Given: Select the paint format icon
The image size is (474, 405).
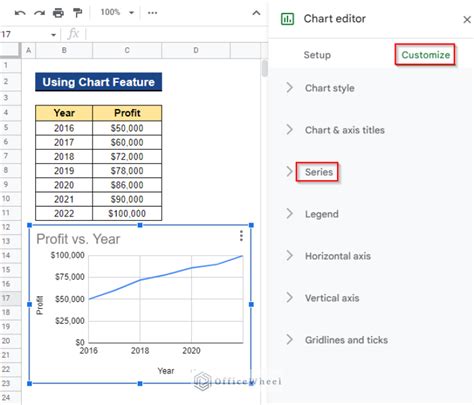Looking at the screenshot, I should click(77, 13).
